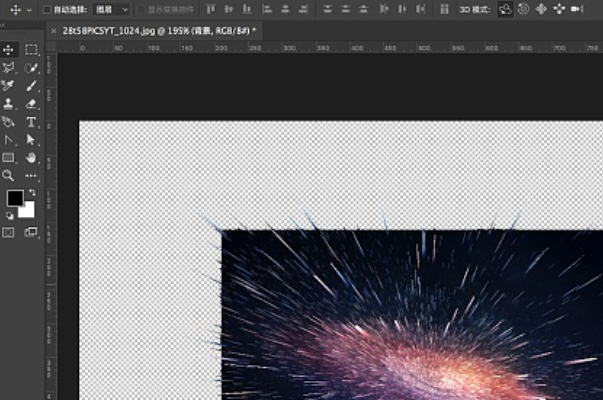Align vertical centers

click(x=228, y=9)
